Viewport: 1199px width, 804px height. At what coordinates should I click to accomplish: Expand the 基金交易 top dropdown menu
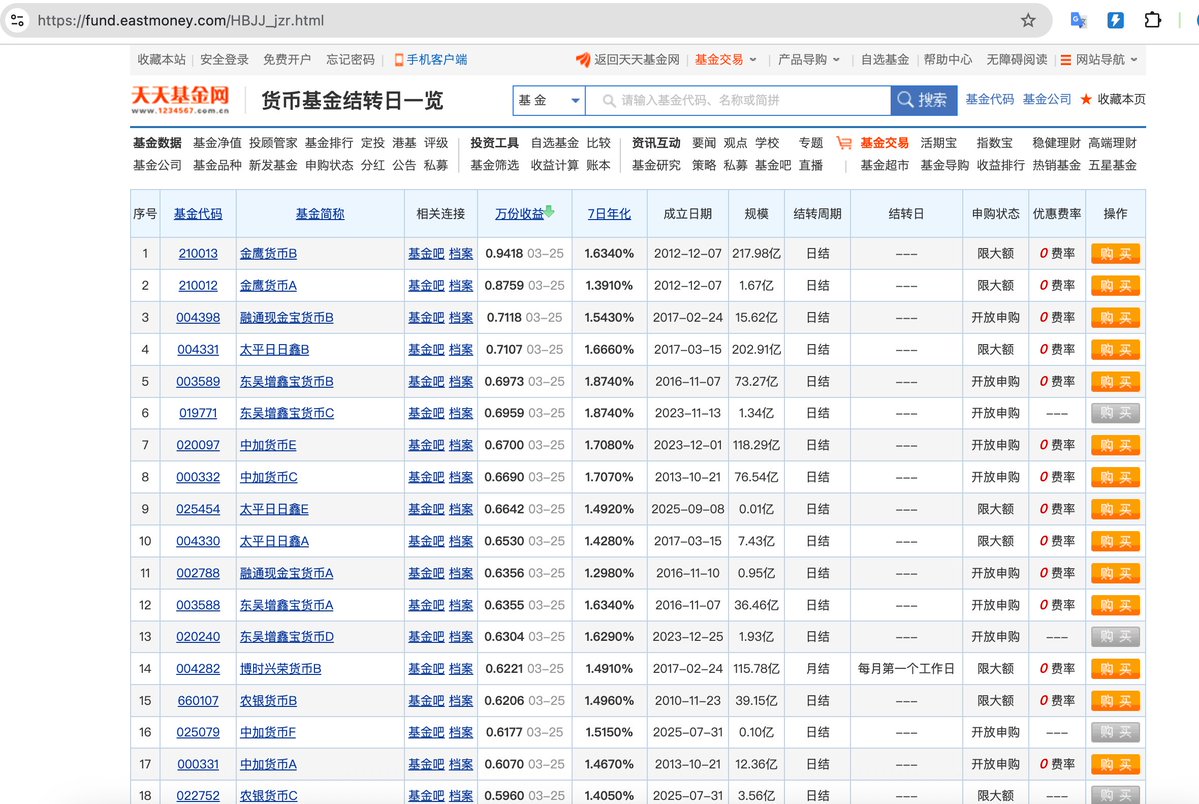(726, 60)
